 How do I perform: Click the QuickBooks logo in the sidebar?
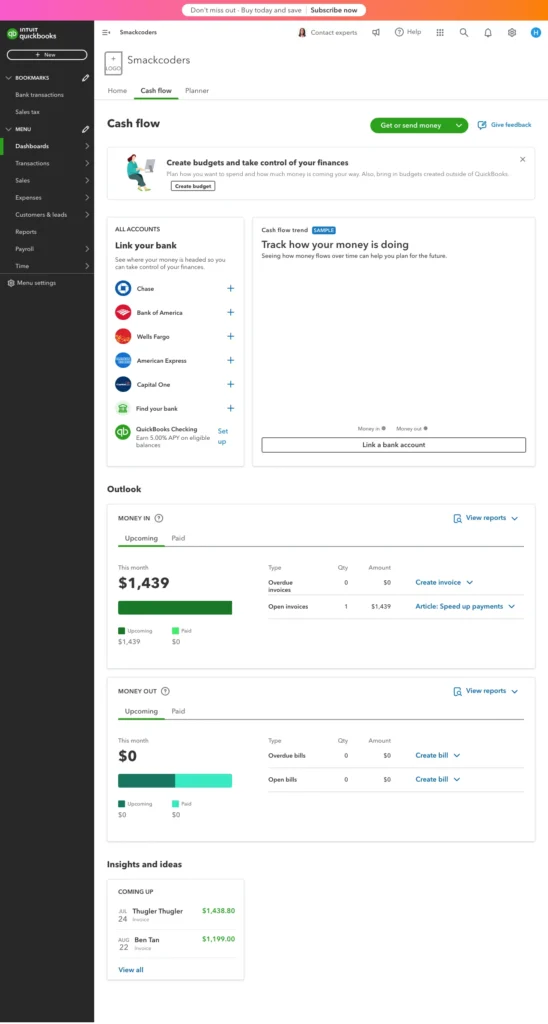[x=31, y=34]
